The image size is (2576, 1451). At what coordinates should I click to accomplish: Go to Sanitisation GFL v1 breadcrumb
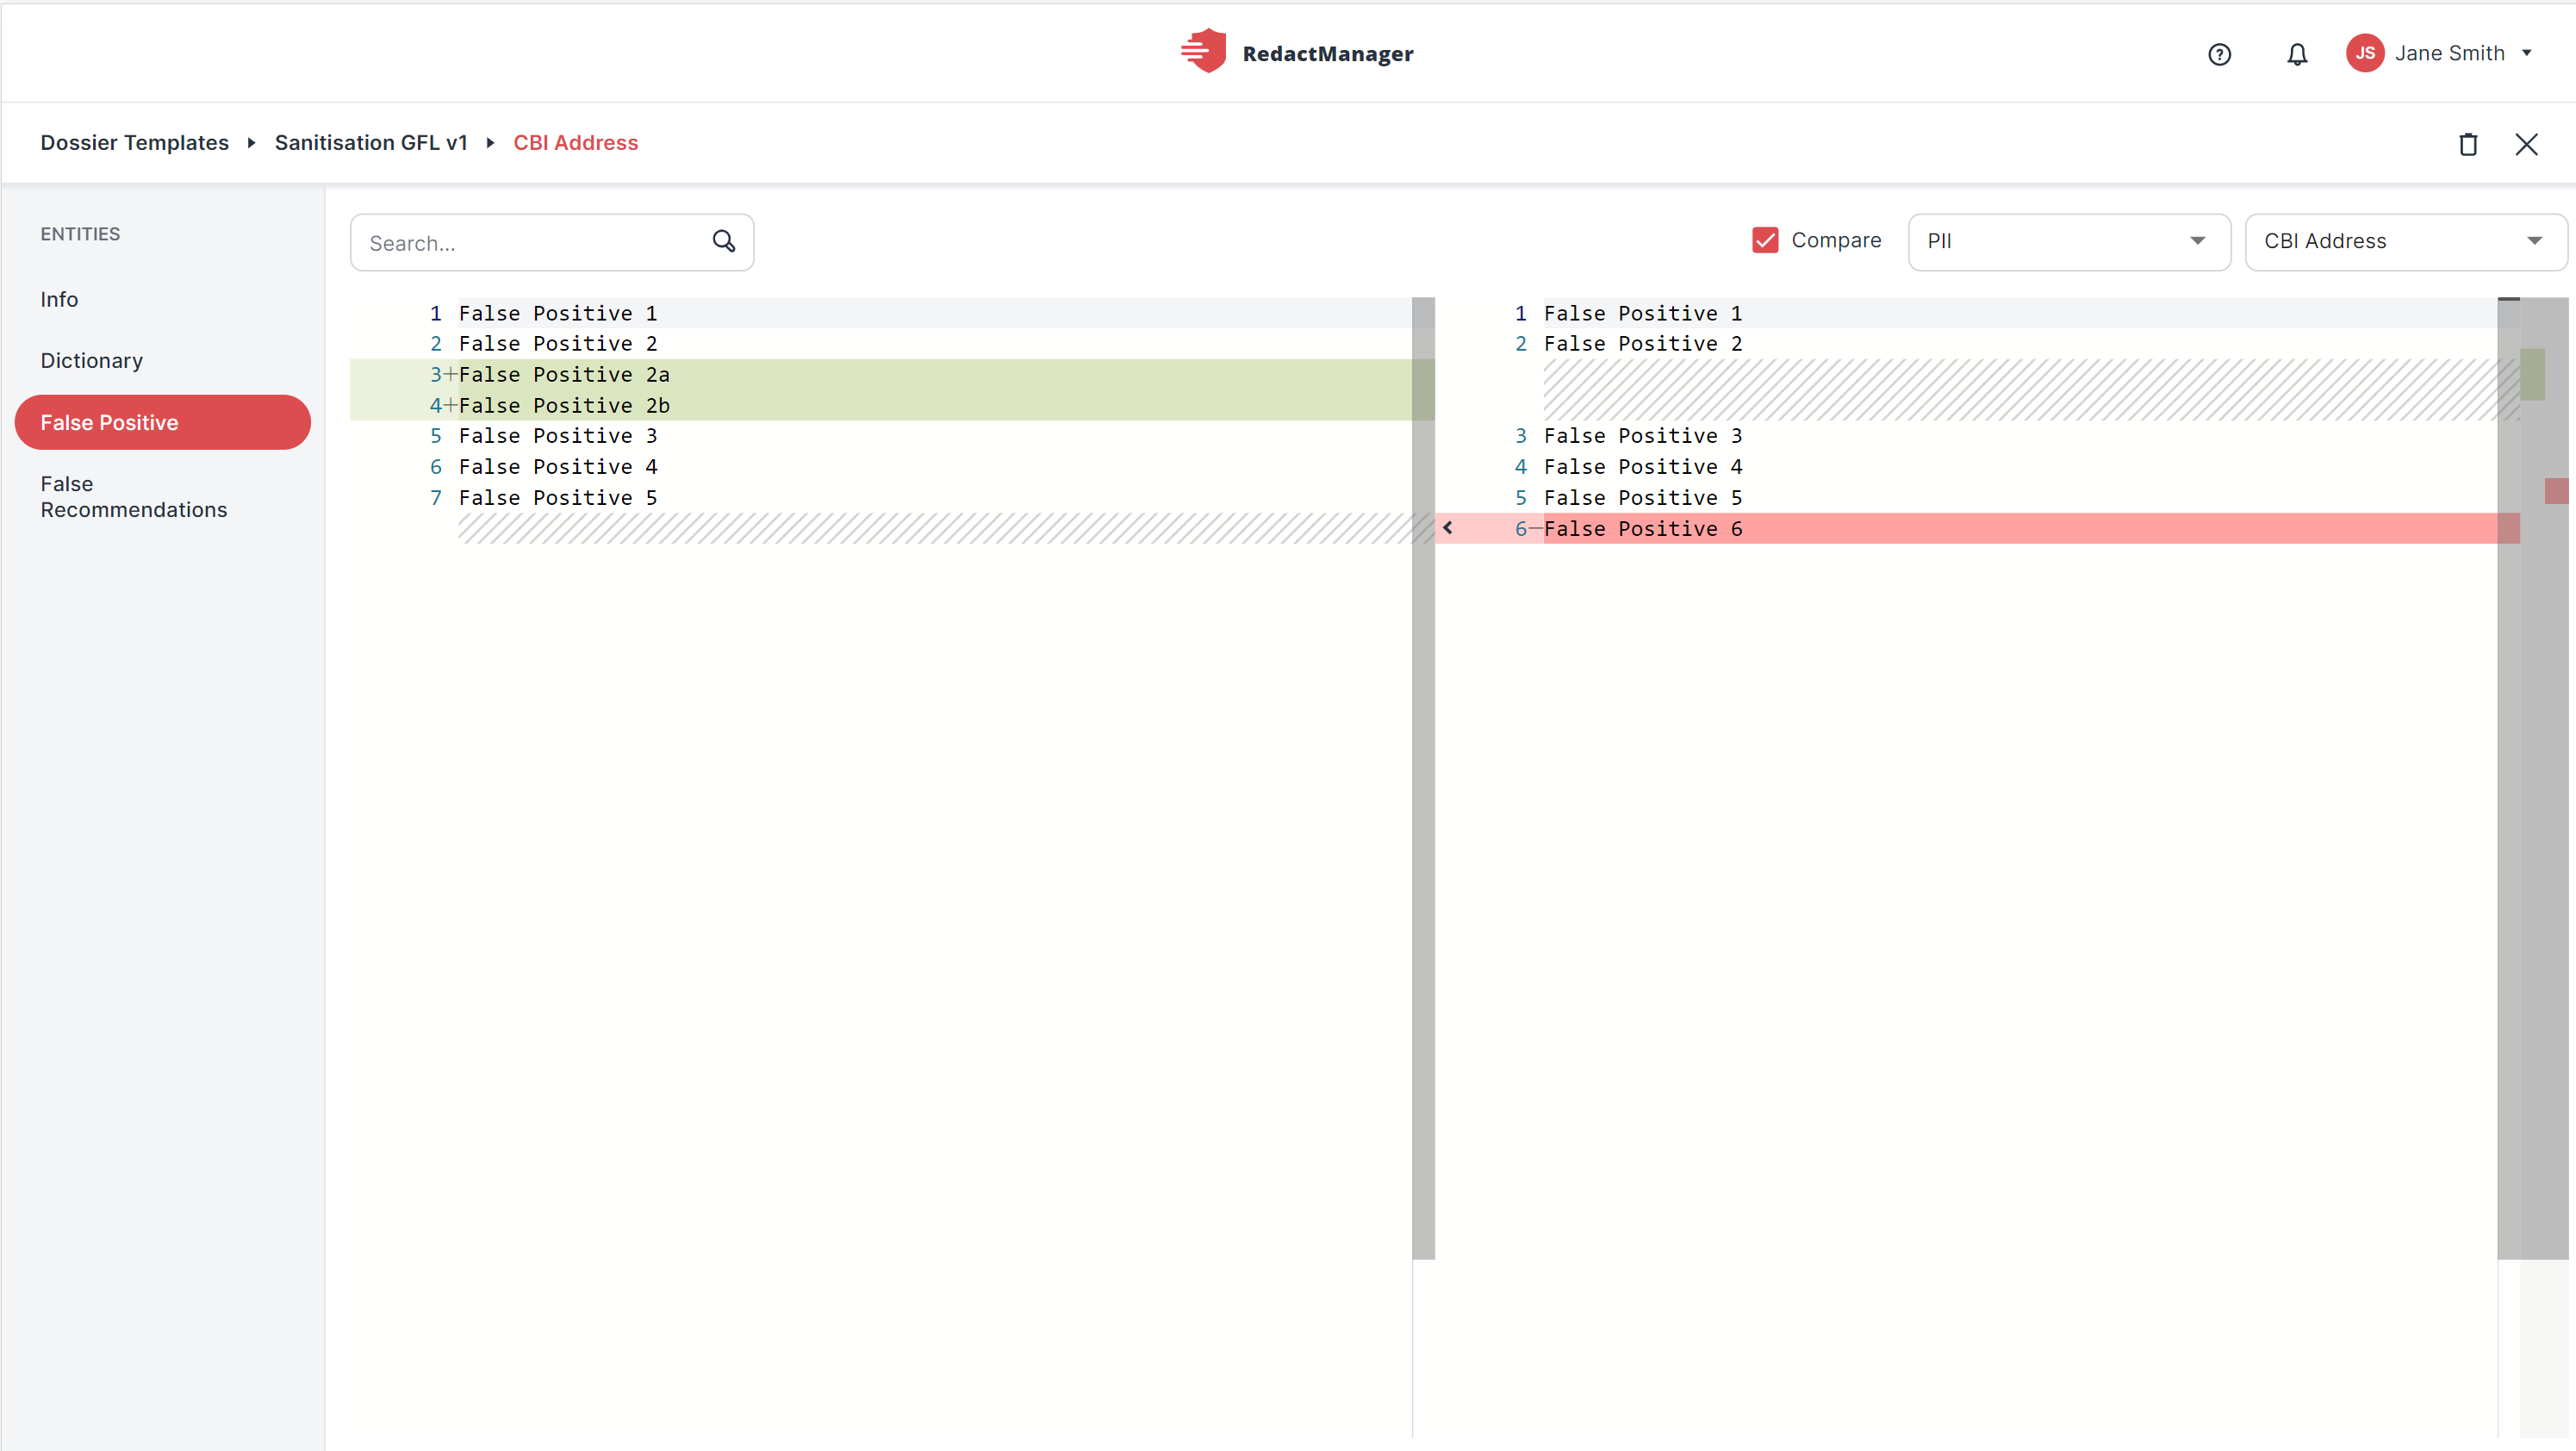point(371,142)
